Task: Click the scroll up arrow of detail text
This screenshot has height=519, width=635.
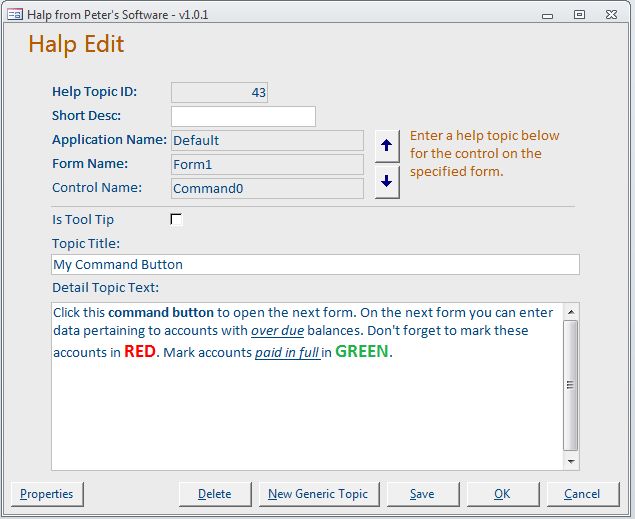Action: tap(571, 312)
